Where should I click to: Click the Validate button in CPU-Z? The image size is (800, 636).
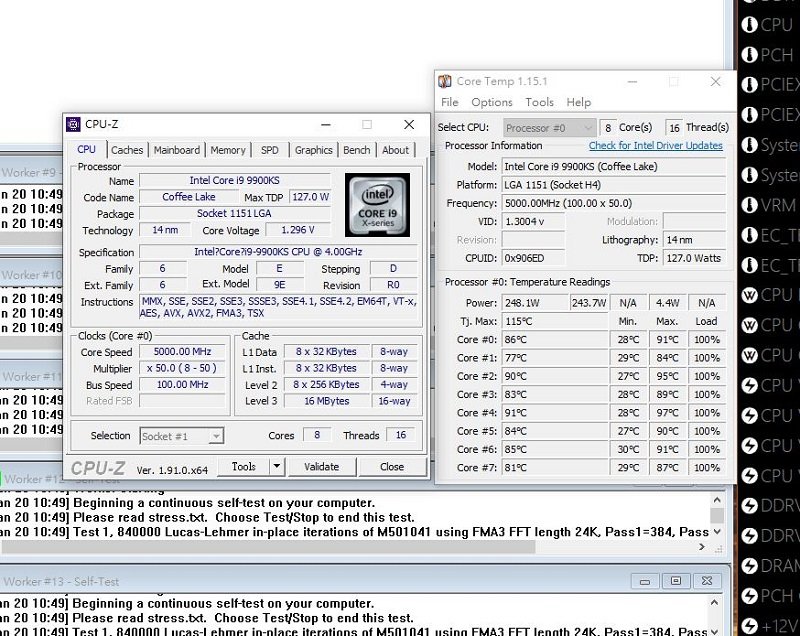coord(321,466)
